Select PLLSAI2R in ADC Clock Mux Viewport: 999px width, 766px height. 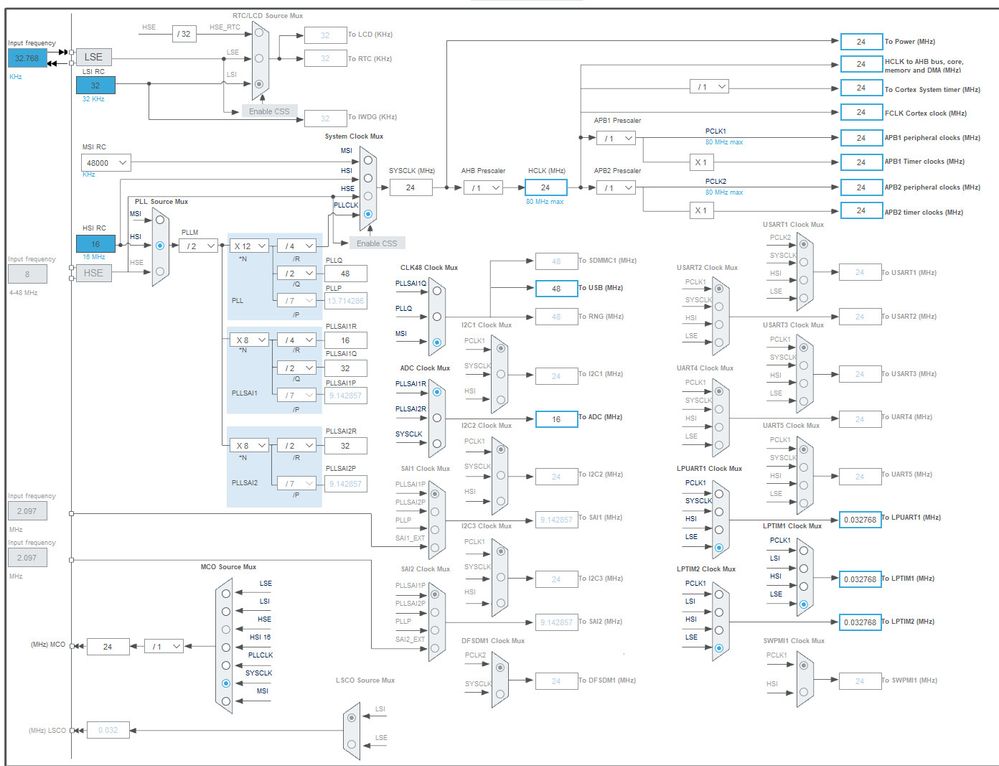436,418
